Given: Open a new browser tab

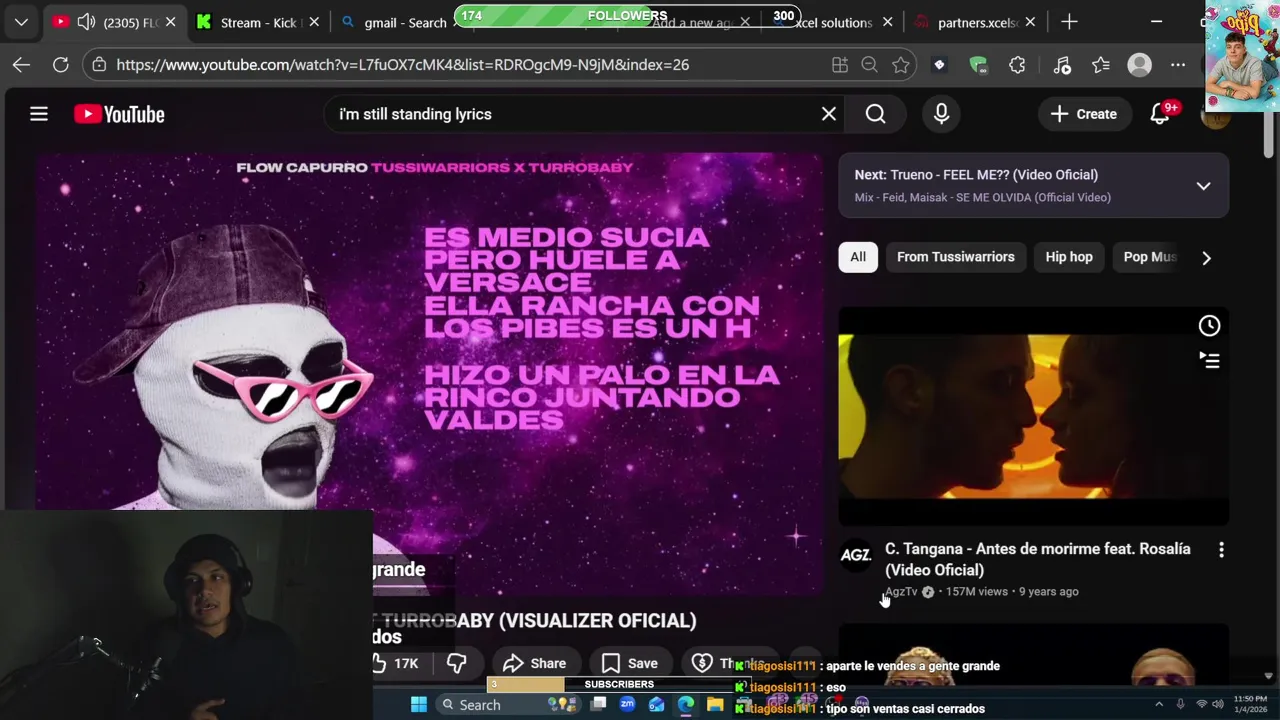Looking at the screenshot, I should (1069, 22).
